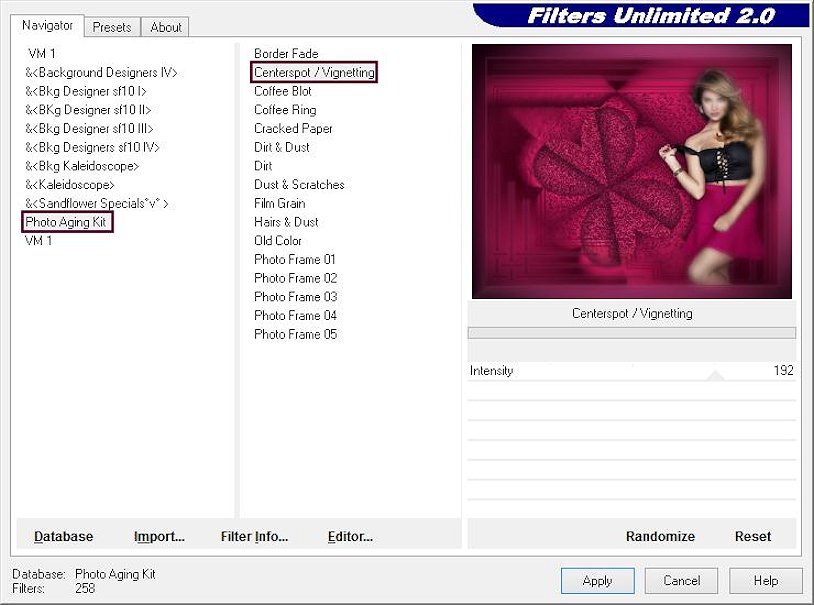Select &<Bkg Kaleidoscope> category
This screenshot has height=605, width=814.
[82, 166]
